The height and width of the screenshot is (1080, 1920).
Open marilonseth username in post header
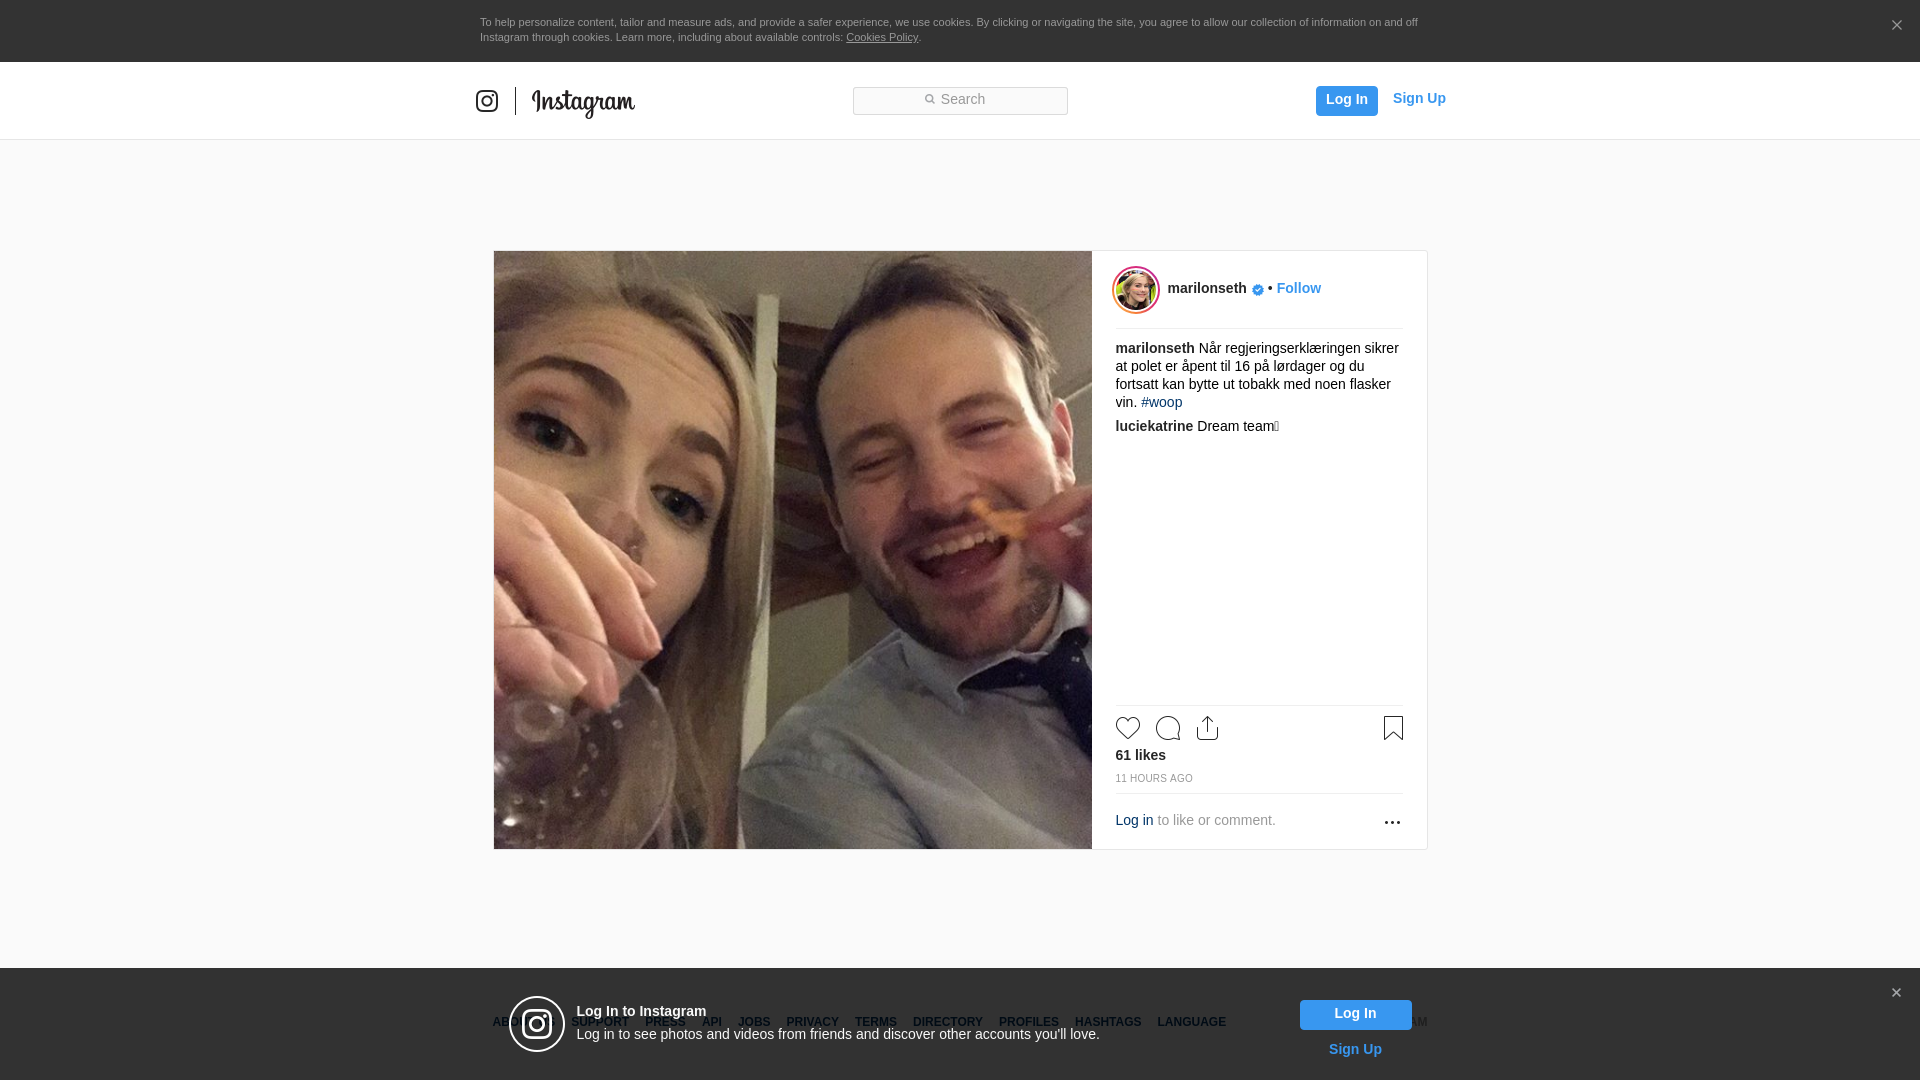coord(1207,288)
